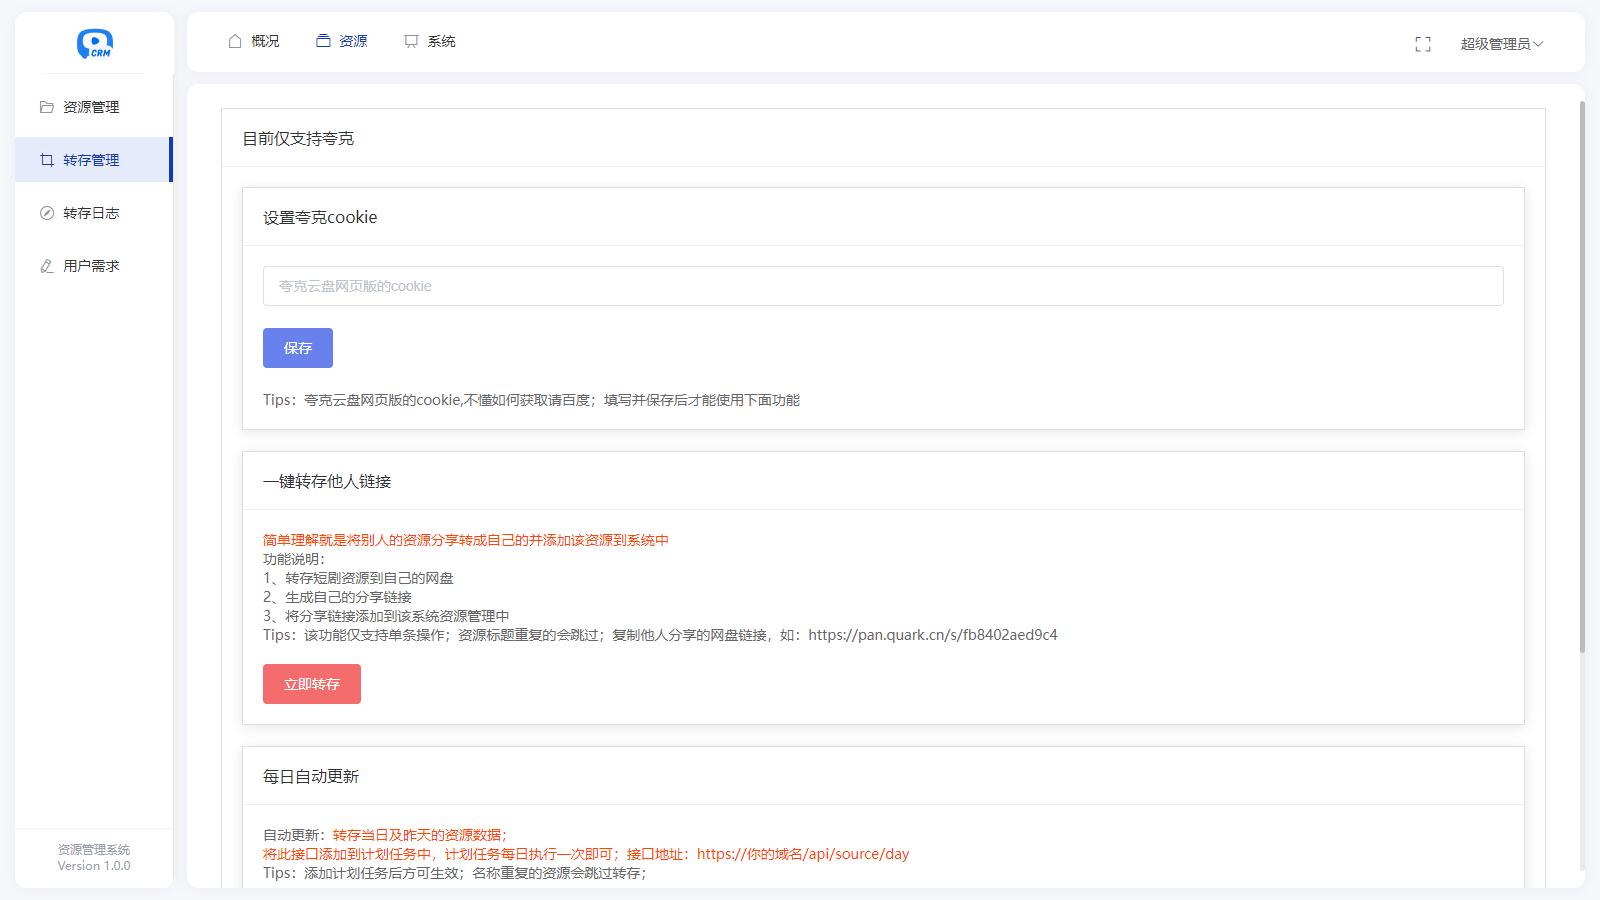Open 资源管理 in the sidebar menu
This screenshot has height=900, width=1600.
pyautogui.click(x=91, y=107)
